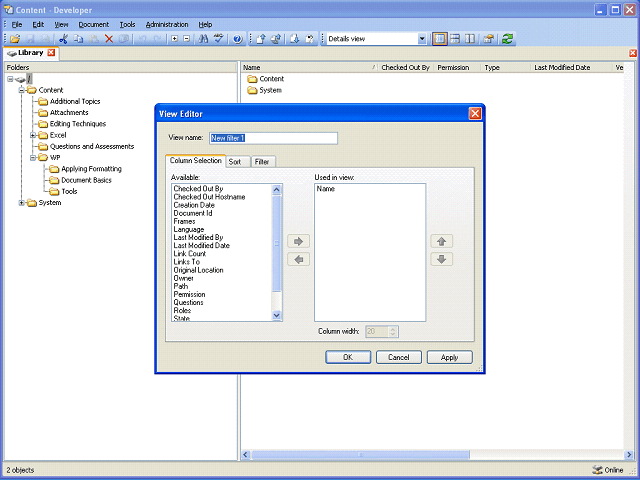Select the horizontal split layout icon

pyautogui.click(x=455, y=39)
